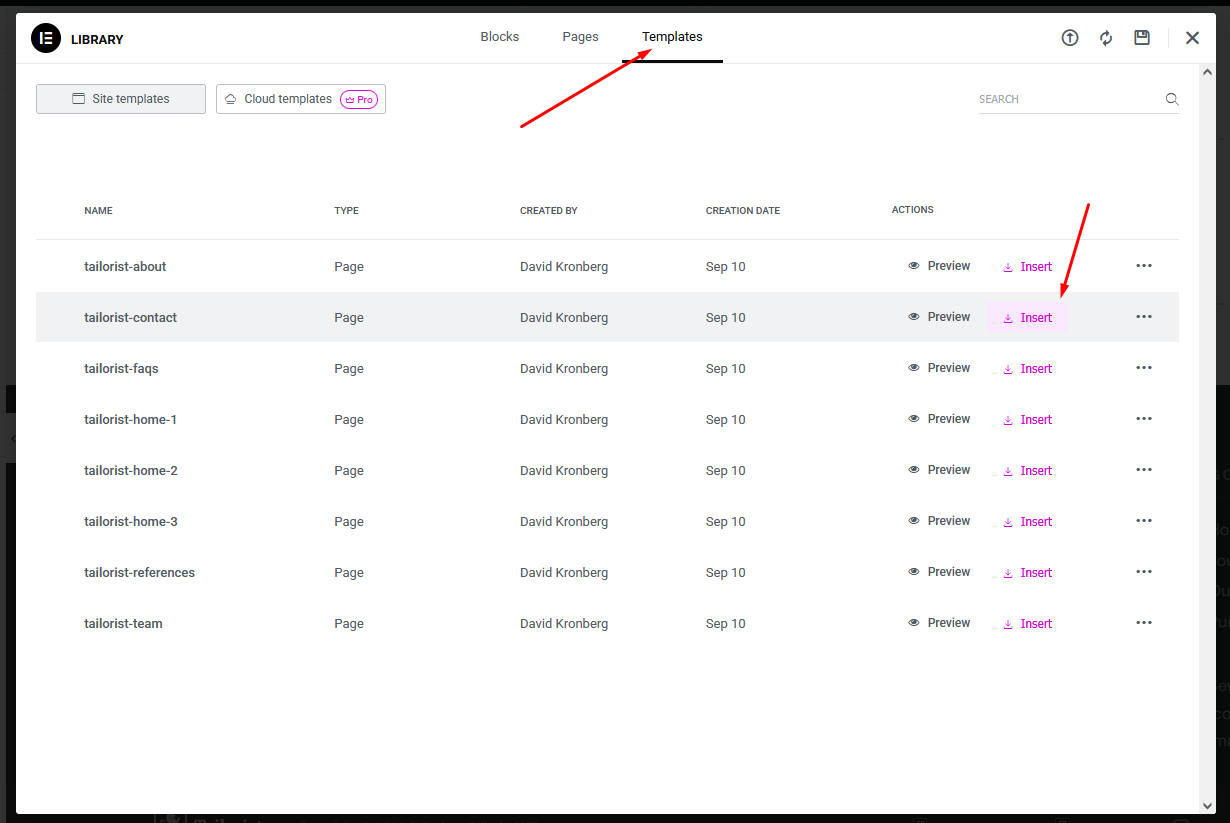Screen dimensions: 1230x823
Task: Preview the tailorist-home-1 template
Action: [x=939, y=419]
